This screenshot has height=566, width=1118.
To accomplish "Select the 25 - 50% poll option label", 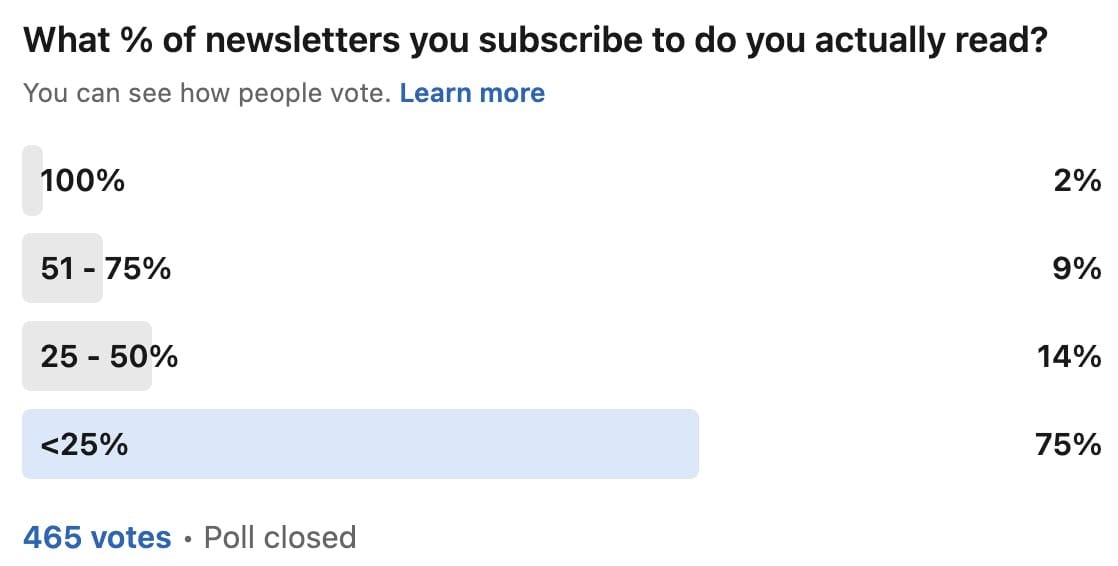I will click(x=109, y=356).
